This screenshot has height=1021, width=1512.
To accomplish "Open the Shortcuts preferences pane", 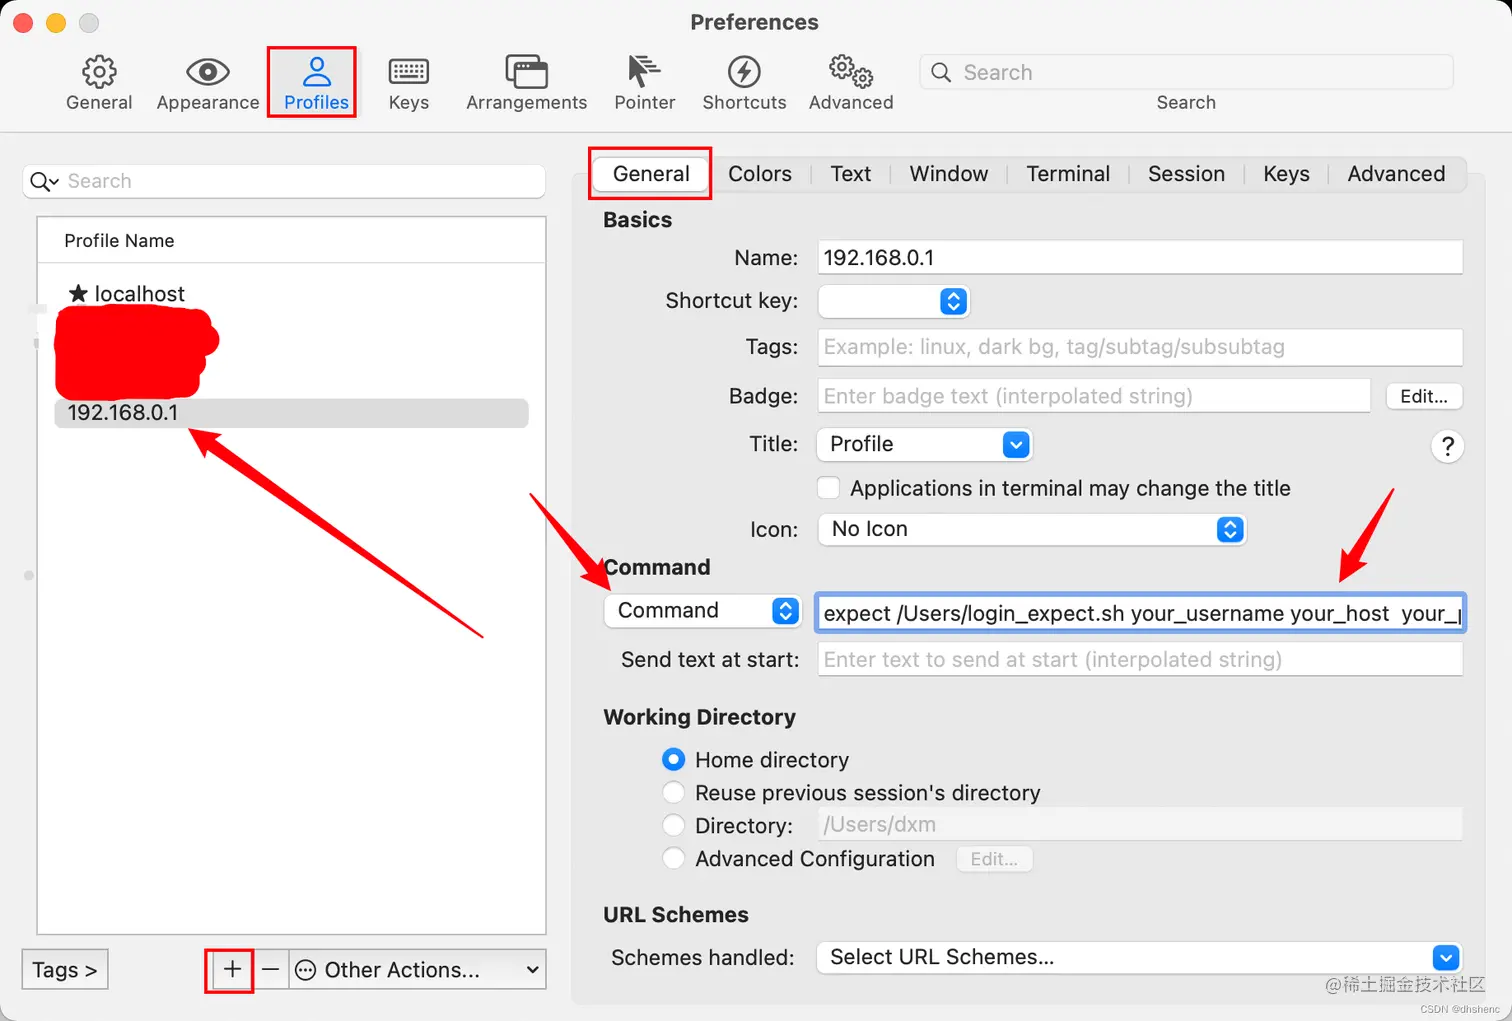I will pyautogui.click(x=744, y=83).
